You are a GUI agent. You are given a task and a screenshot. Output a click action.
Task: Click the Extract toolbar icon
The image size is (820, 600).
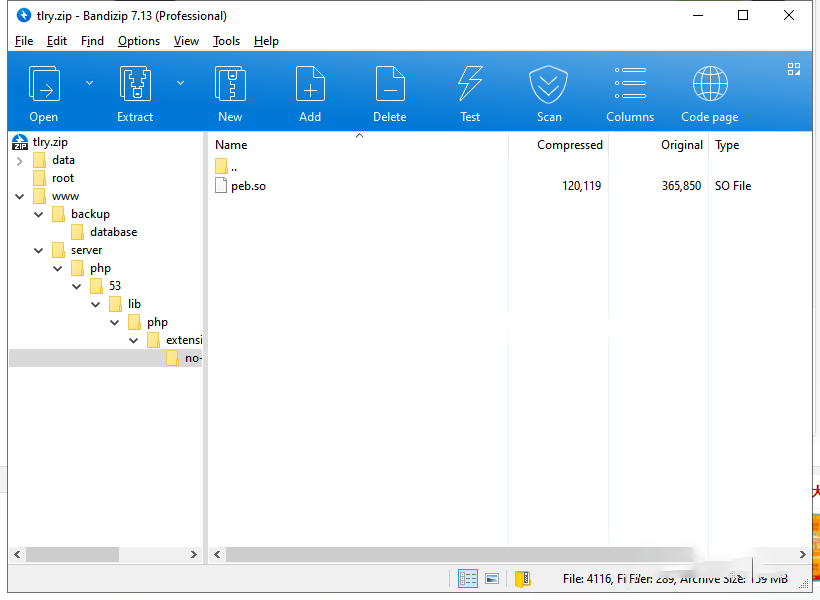coord(135,84)
